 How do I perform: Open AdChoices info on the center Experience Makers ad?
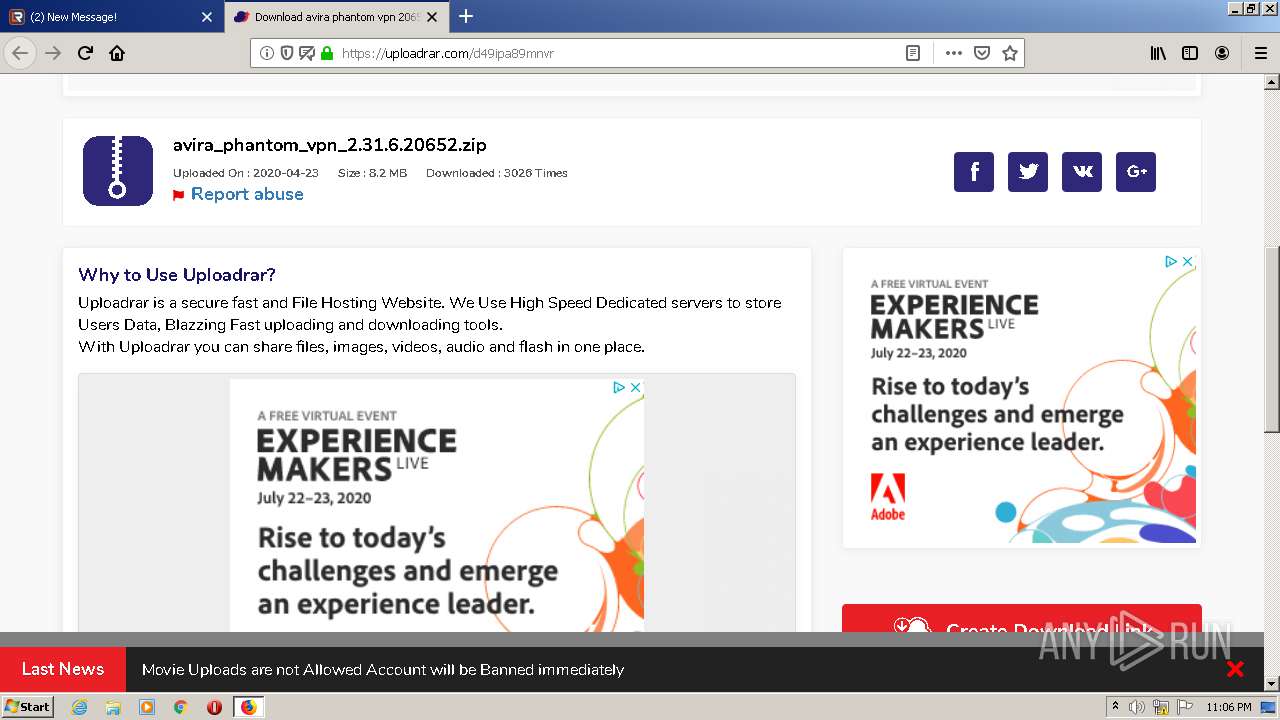click(619, 388)
